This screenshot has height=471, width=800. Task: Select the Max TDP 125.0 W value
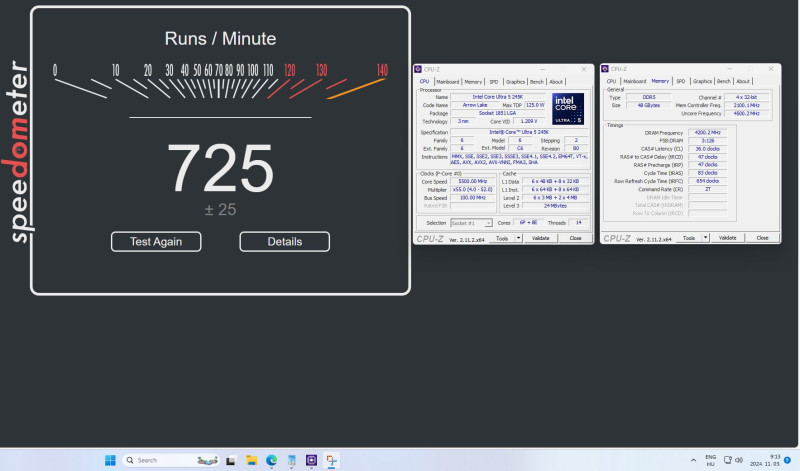535,105
